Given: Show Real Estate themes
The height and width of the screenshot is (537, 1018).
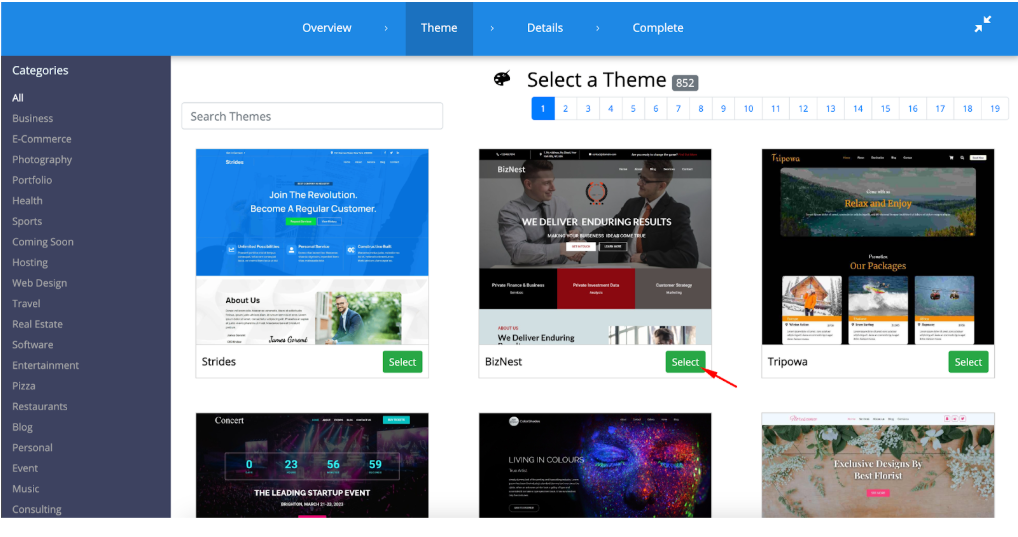Looking at the screenshot, I should point(37,324).
